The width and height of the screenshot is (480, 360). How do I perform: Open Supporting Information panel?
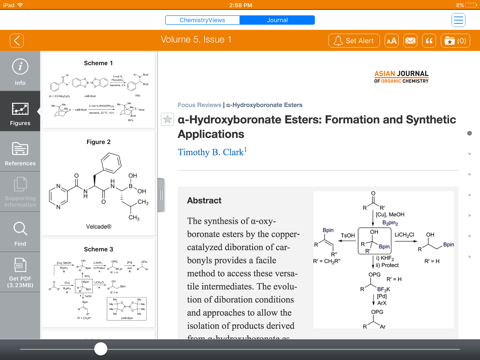(20, 192)
